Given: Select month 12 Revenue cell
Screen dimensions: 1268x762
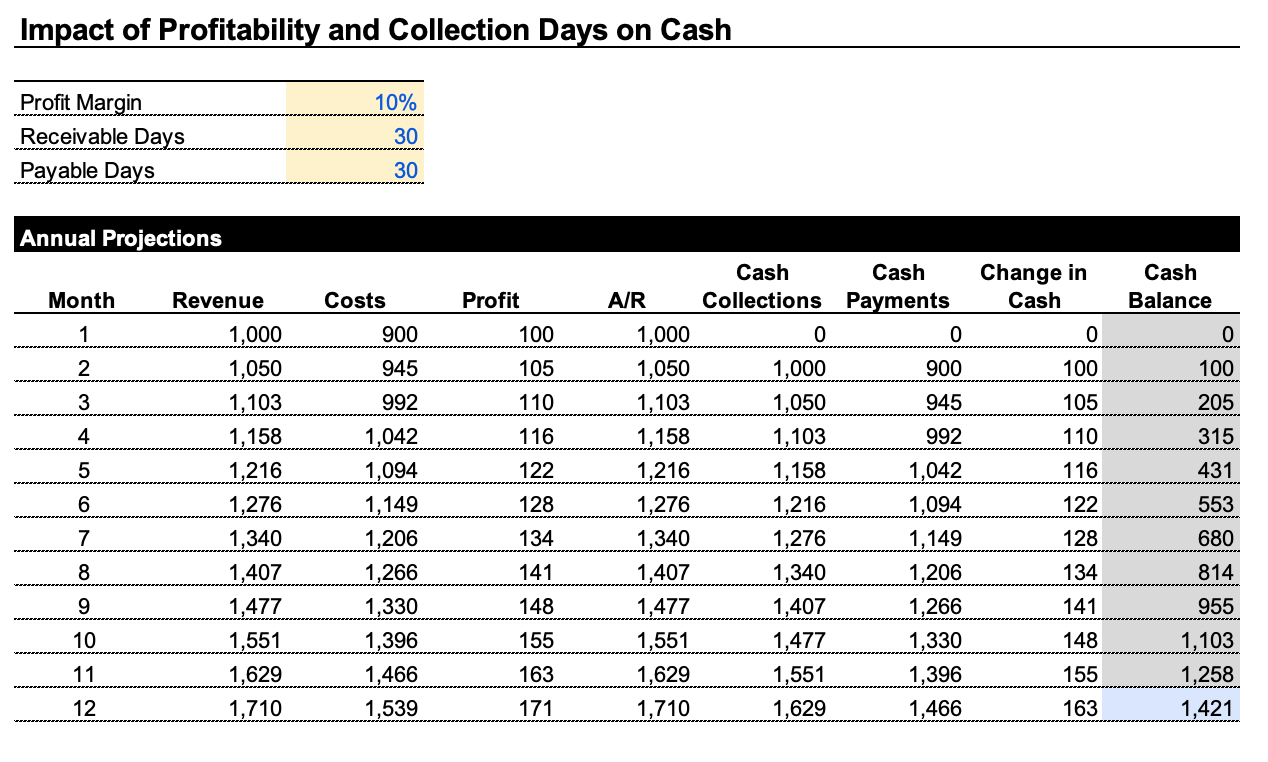Looking at the screenshot, I should [x=218, y=708].
